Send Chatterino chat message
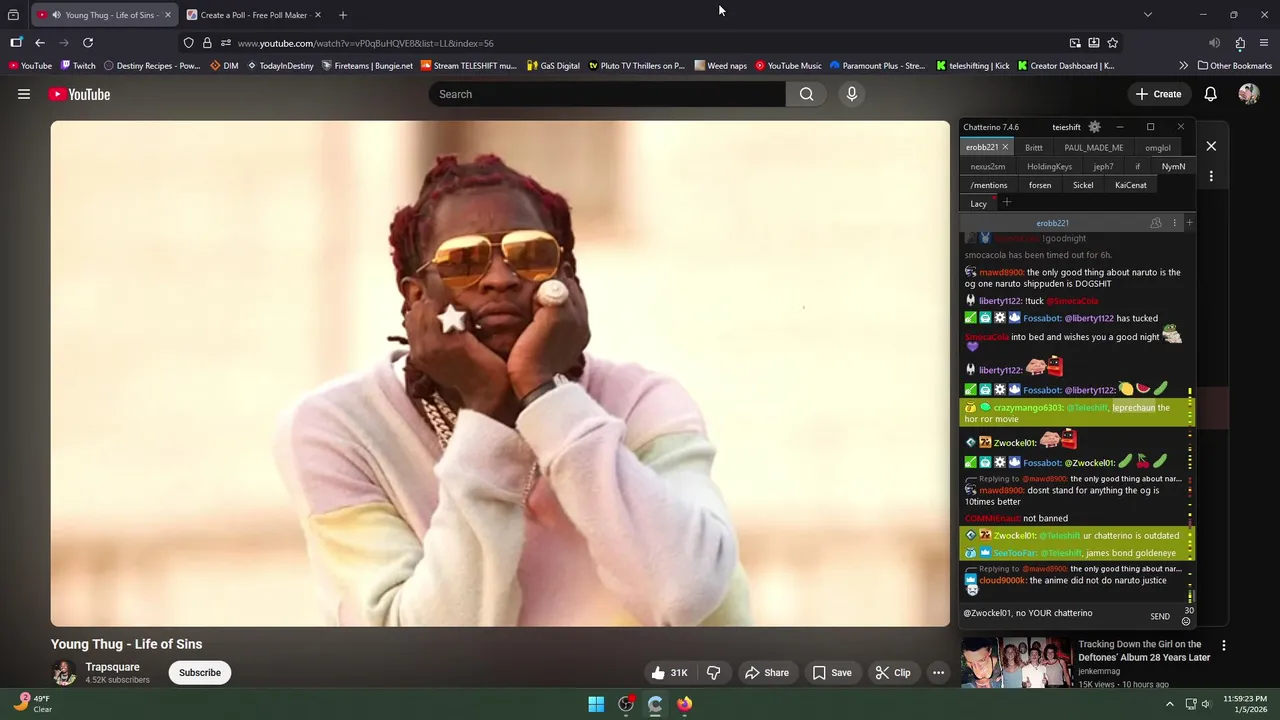Image resolution: width=1280 pixels, height=720 pixels. click(1159, 617)
